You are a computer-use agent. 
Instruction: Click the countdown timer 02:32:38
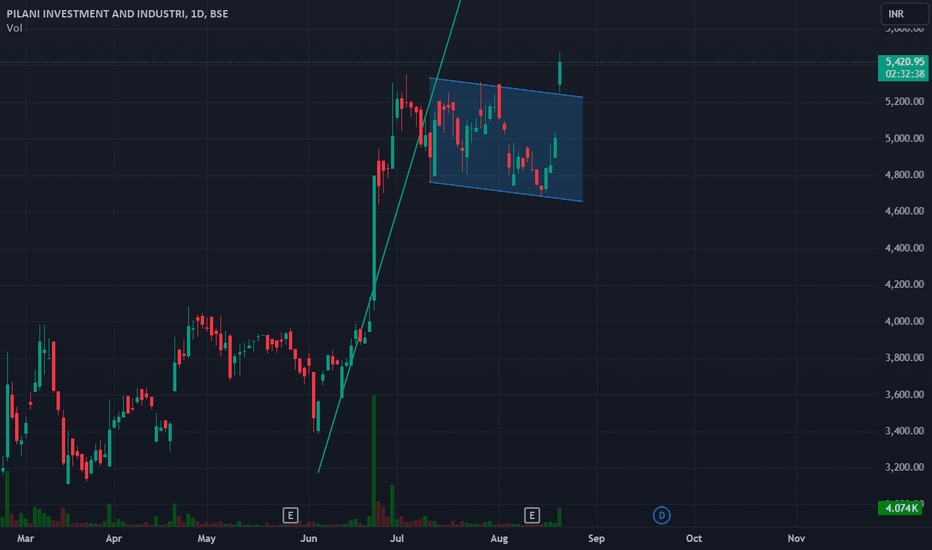tap(904, 74)
